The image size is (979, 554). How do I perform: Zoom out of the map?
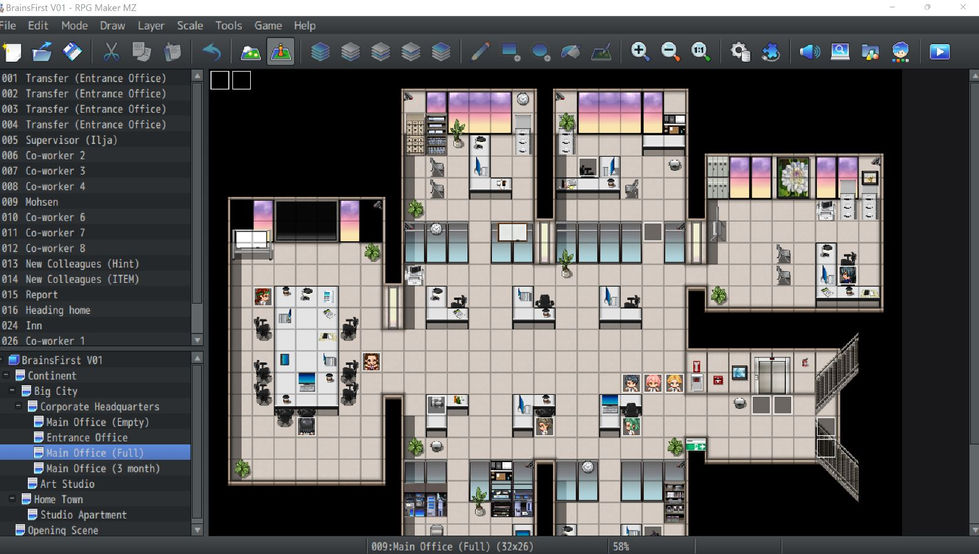(x=671, y=52)
